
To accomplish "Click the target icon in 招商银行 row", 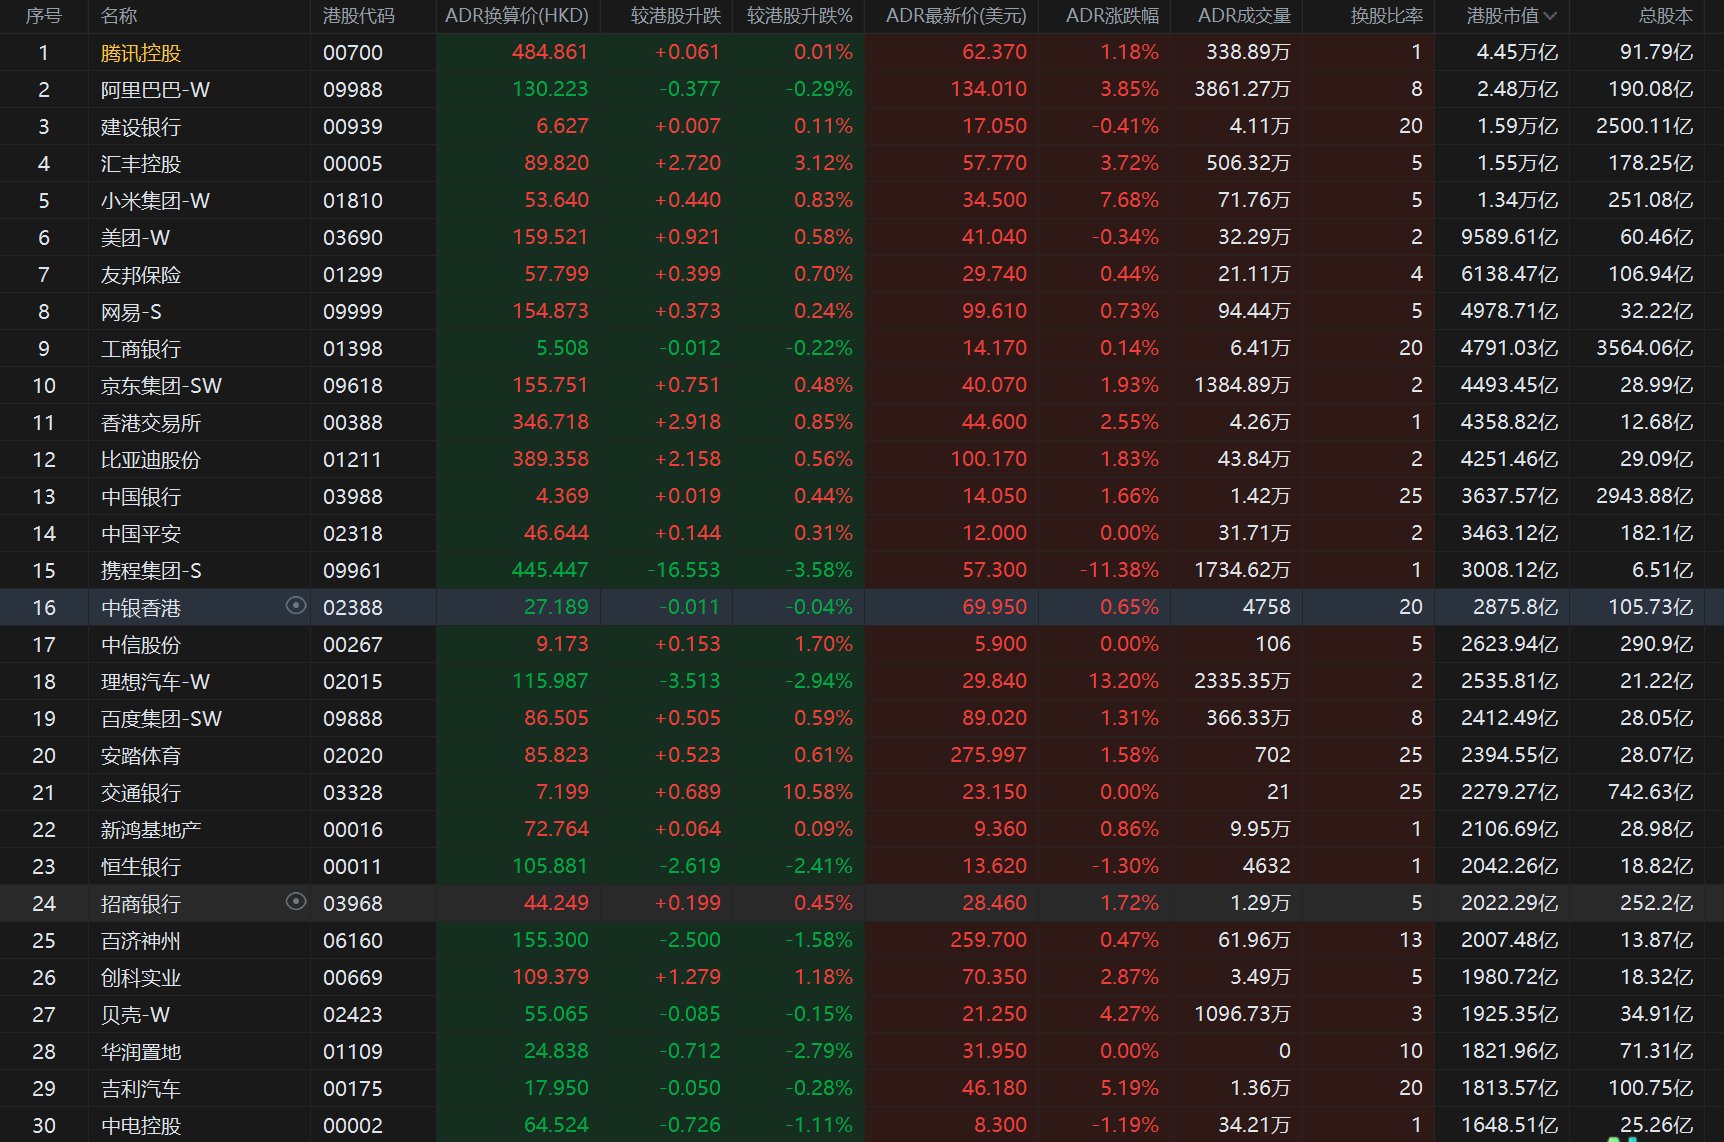I will (295, 901).
